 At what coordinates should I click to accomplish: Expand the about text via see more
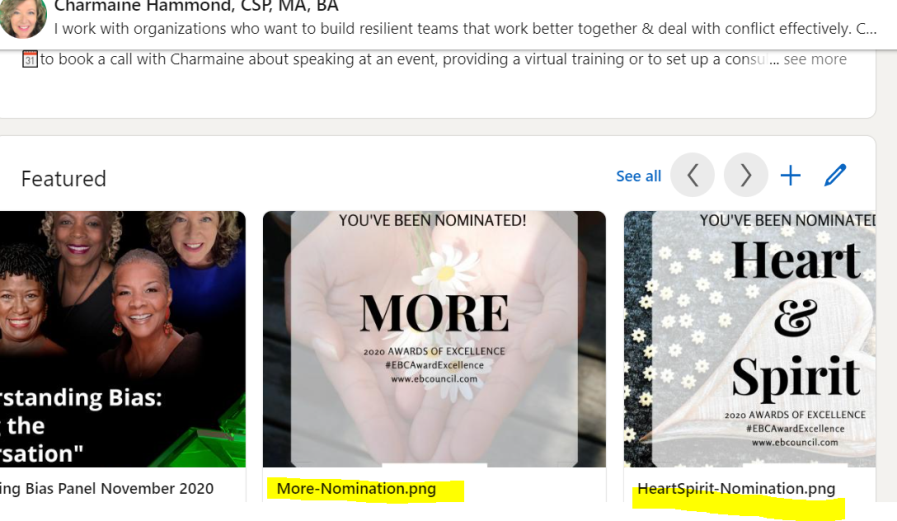815,59
